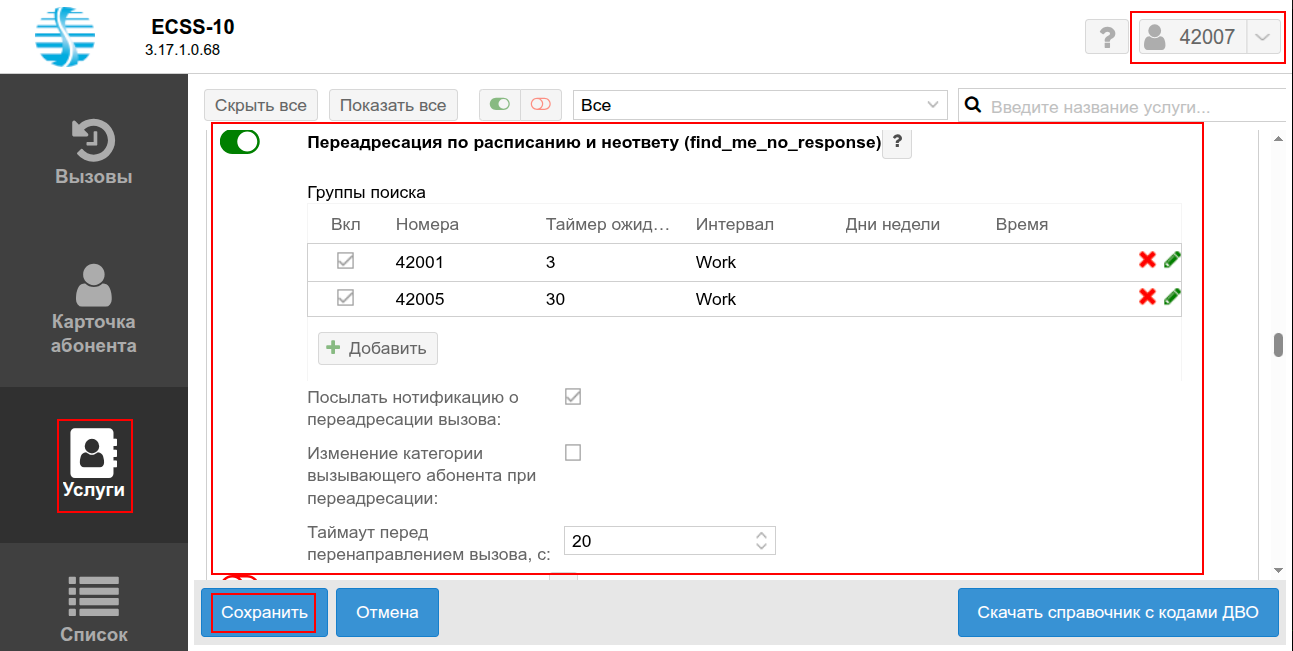Delete search group row 42001
The width and height of the screenshot is (1293, 651).
pos(1147,260)
